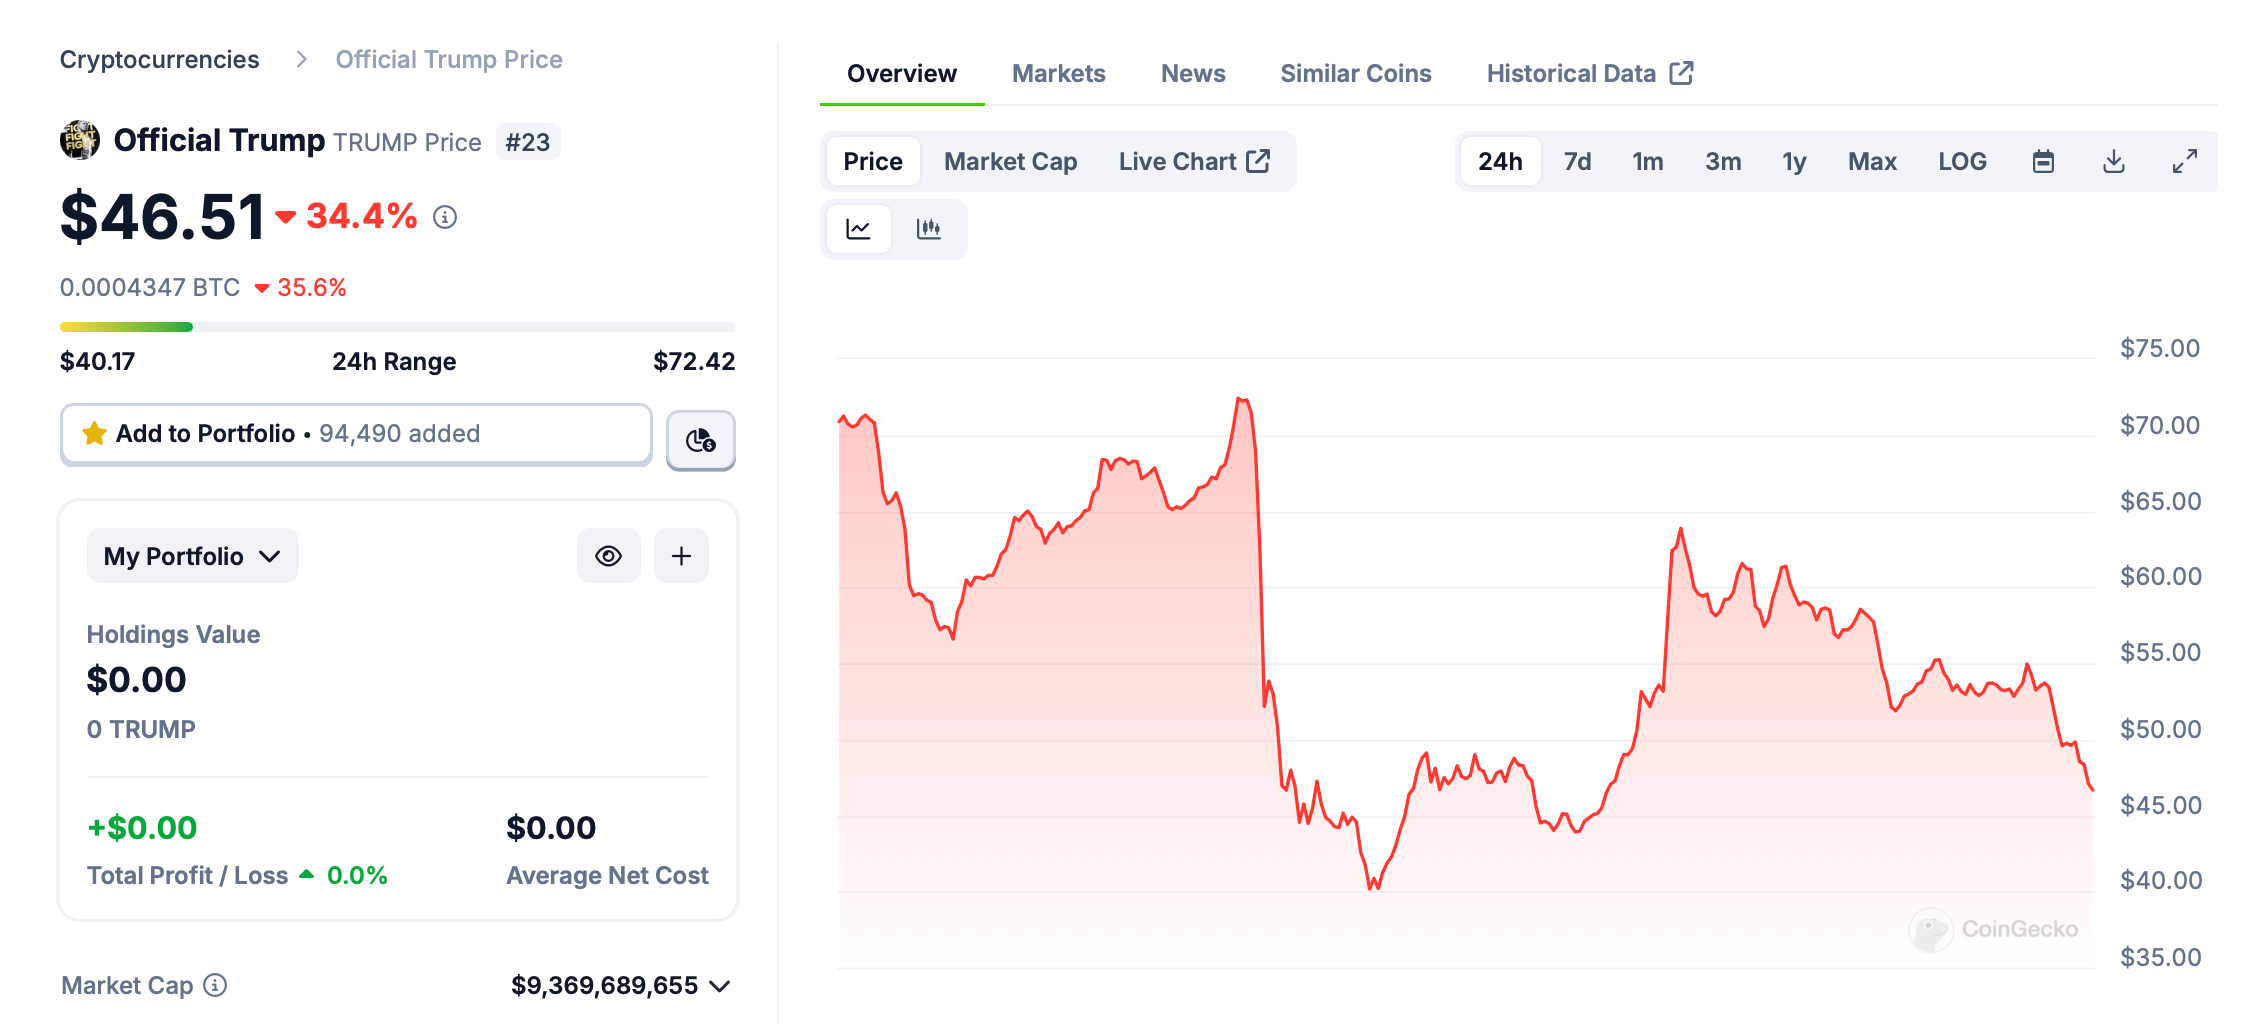This screenshot has height=1024, width=2250.
Task: Expand chart to fullscreen
Action: pos(2185,162)
